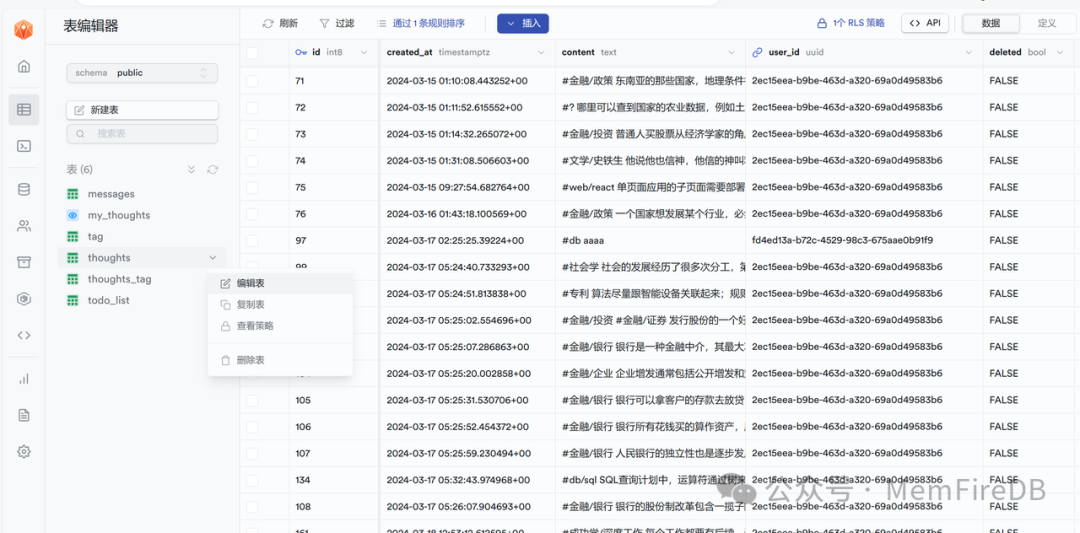The image size is (1080, 533).
Task: Click the 搜索表 search field
Action: 142,134
